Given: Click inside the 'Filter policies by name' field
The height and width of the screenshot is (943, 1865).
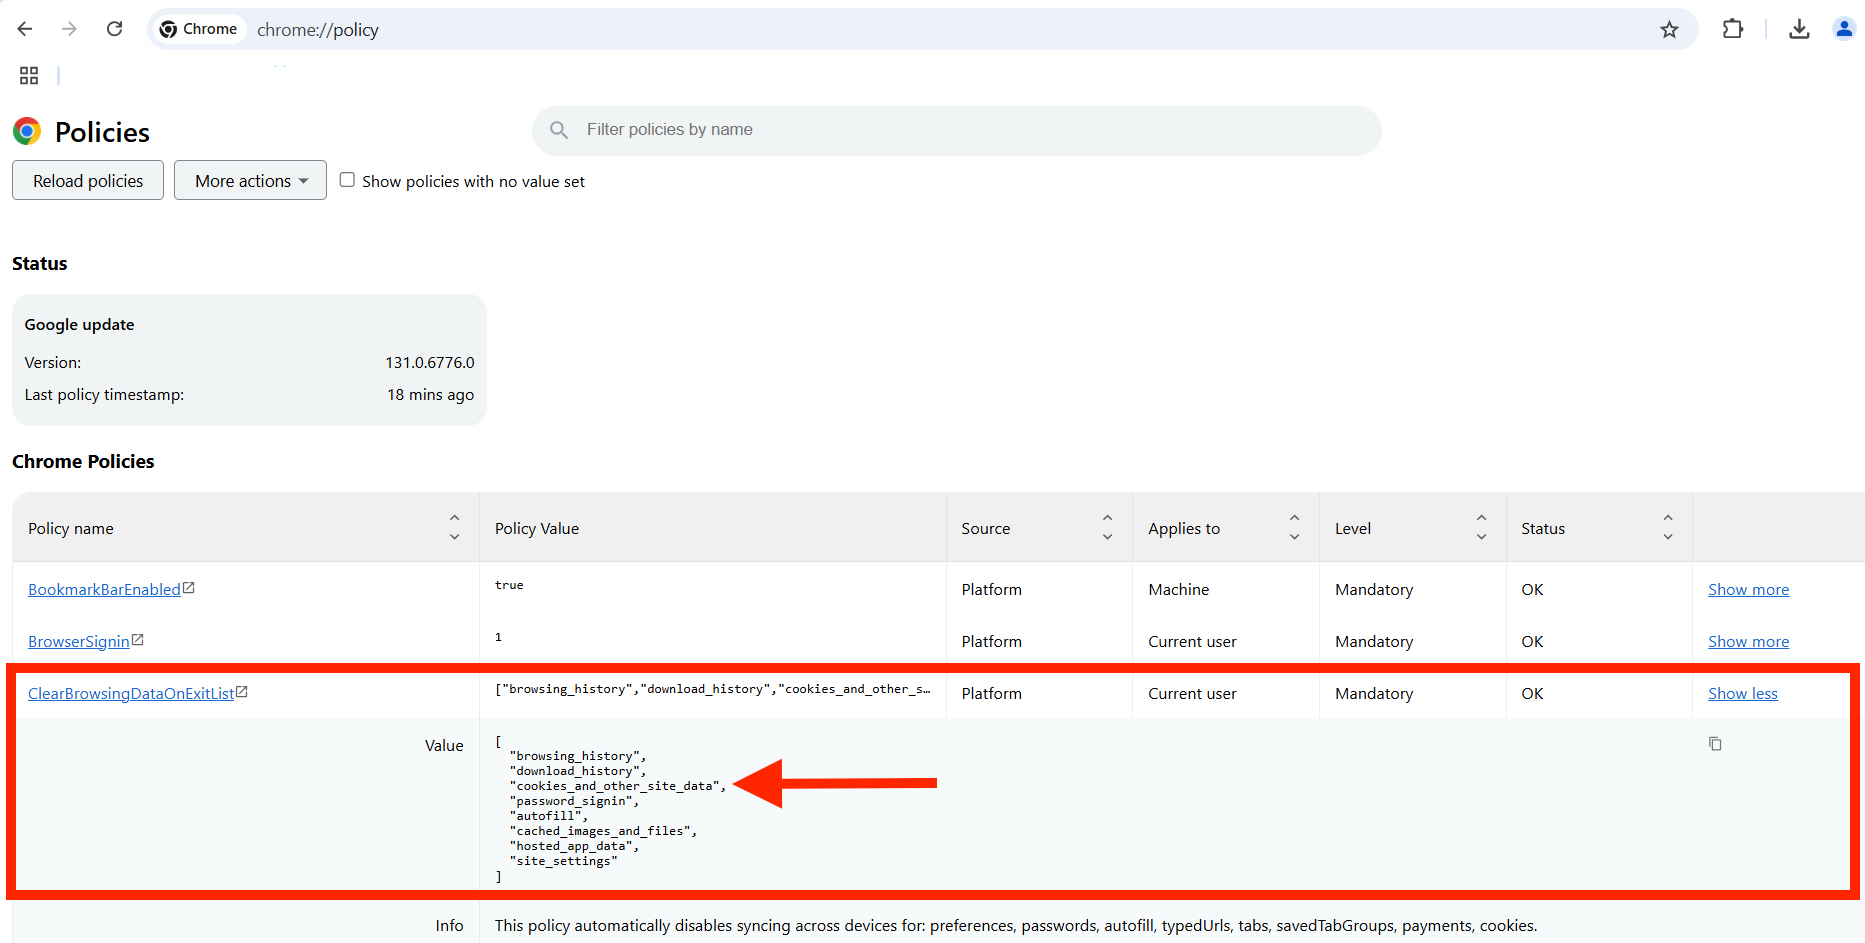Looking at the screenshot, I should [900, 130].
